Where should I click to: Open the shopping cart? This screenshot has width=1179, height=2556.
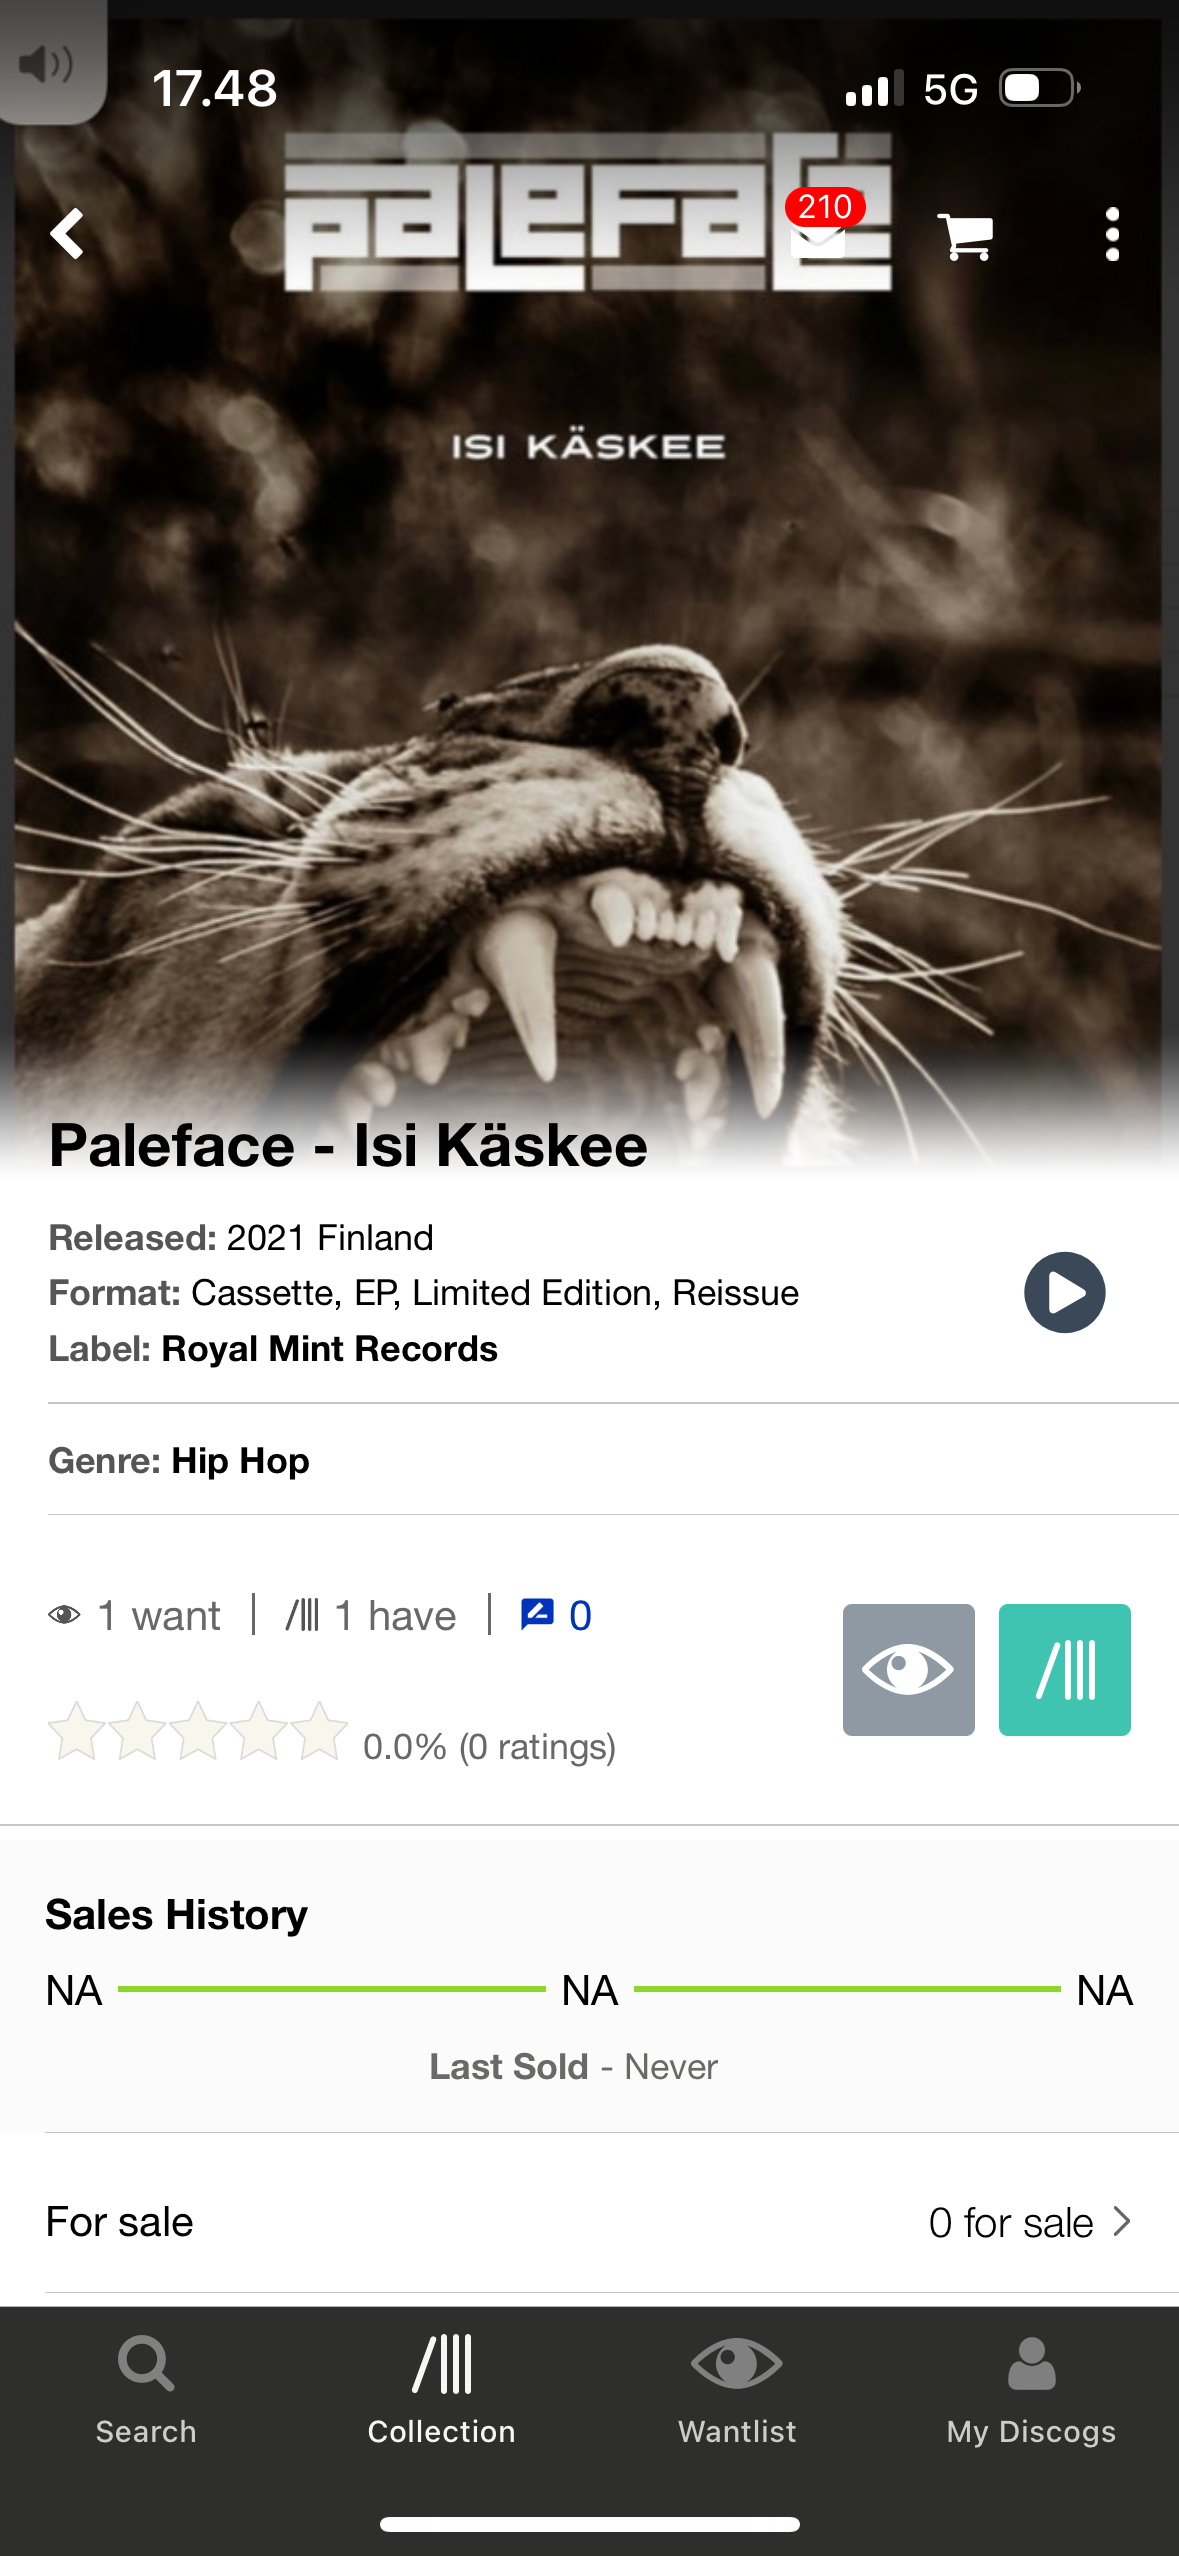tap(965, 237)
